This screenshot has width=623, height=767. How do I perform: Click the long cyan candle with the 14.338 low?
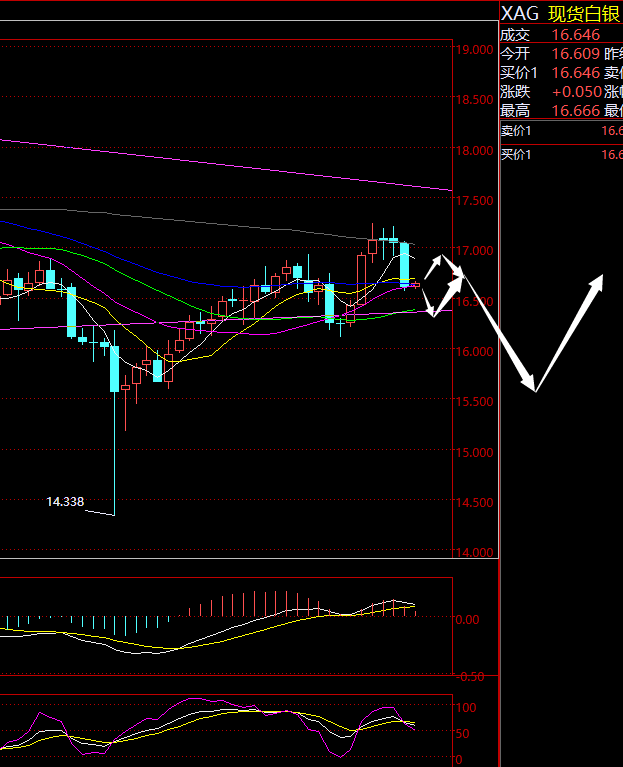[x=114, y=368]
